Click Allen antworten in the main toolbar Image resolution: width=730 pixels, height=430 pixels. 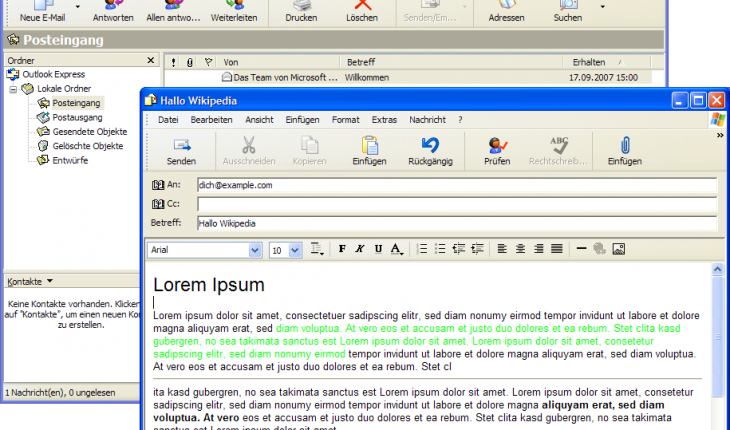click(173, 12)
